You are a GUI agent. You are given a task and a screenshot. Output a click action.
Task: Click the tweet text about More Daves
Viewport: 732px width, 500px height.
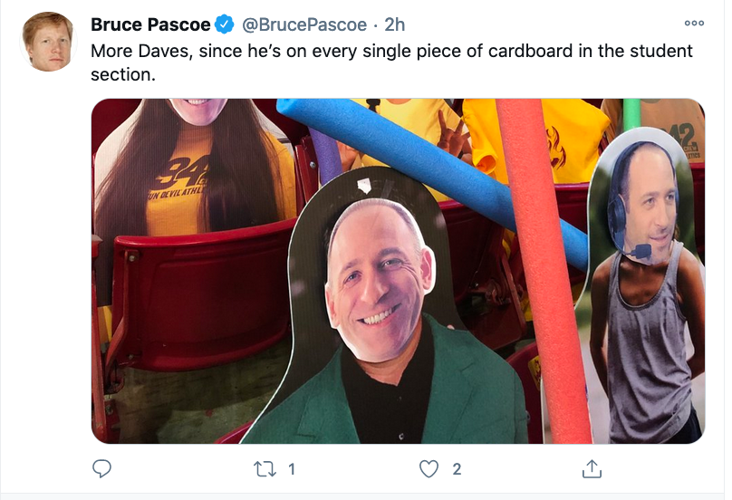391,63
